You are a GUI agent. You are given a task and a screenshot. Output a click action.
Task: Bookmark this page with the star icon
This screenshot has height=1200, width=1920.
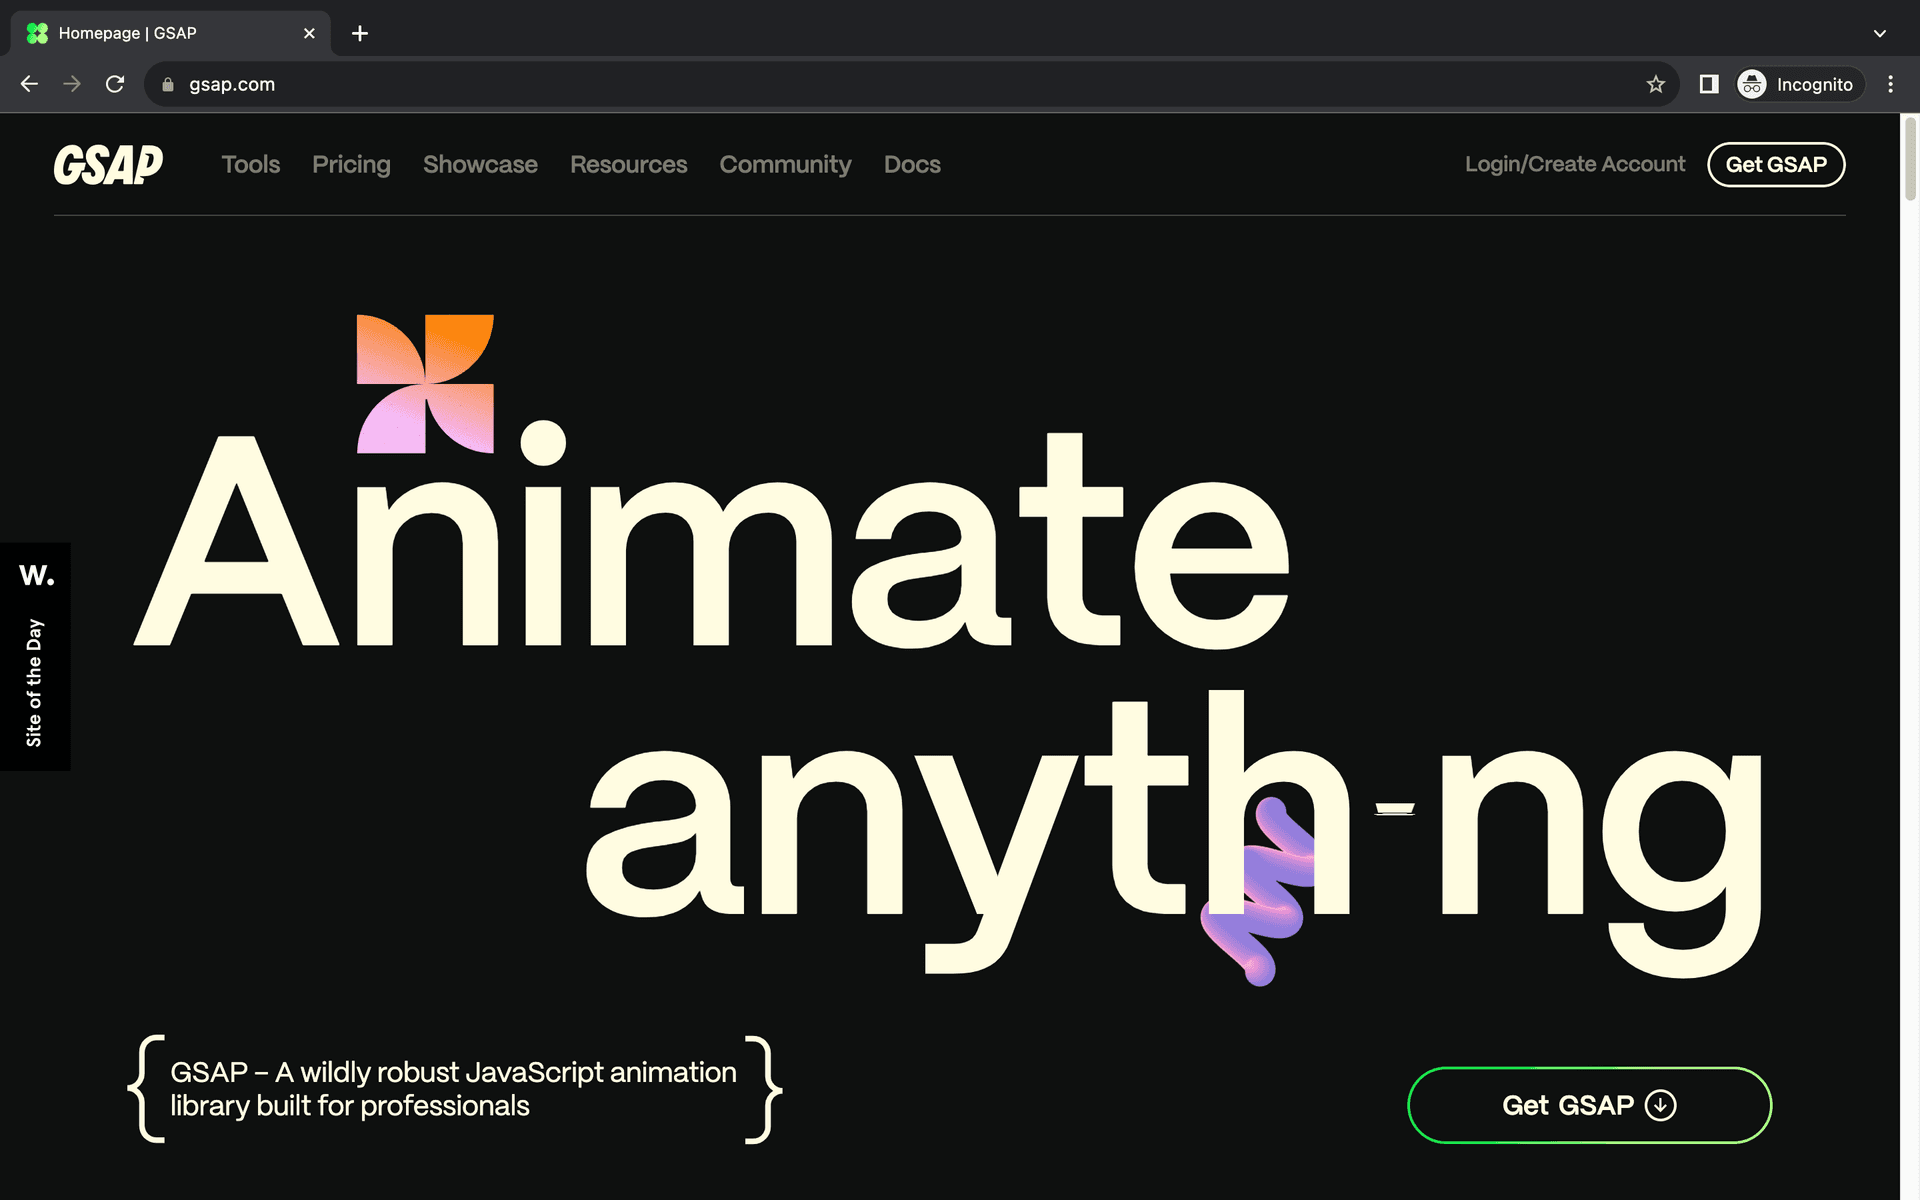point(1656,84)
